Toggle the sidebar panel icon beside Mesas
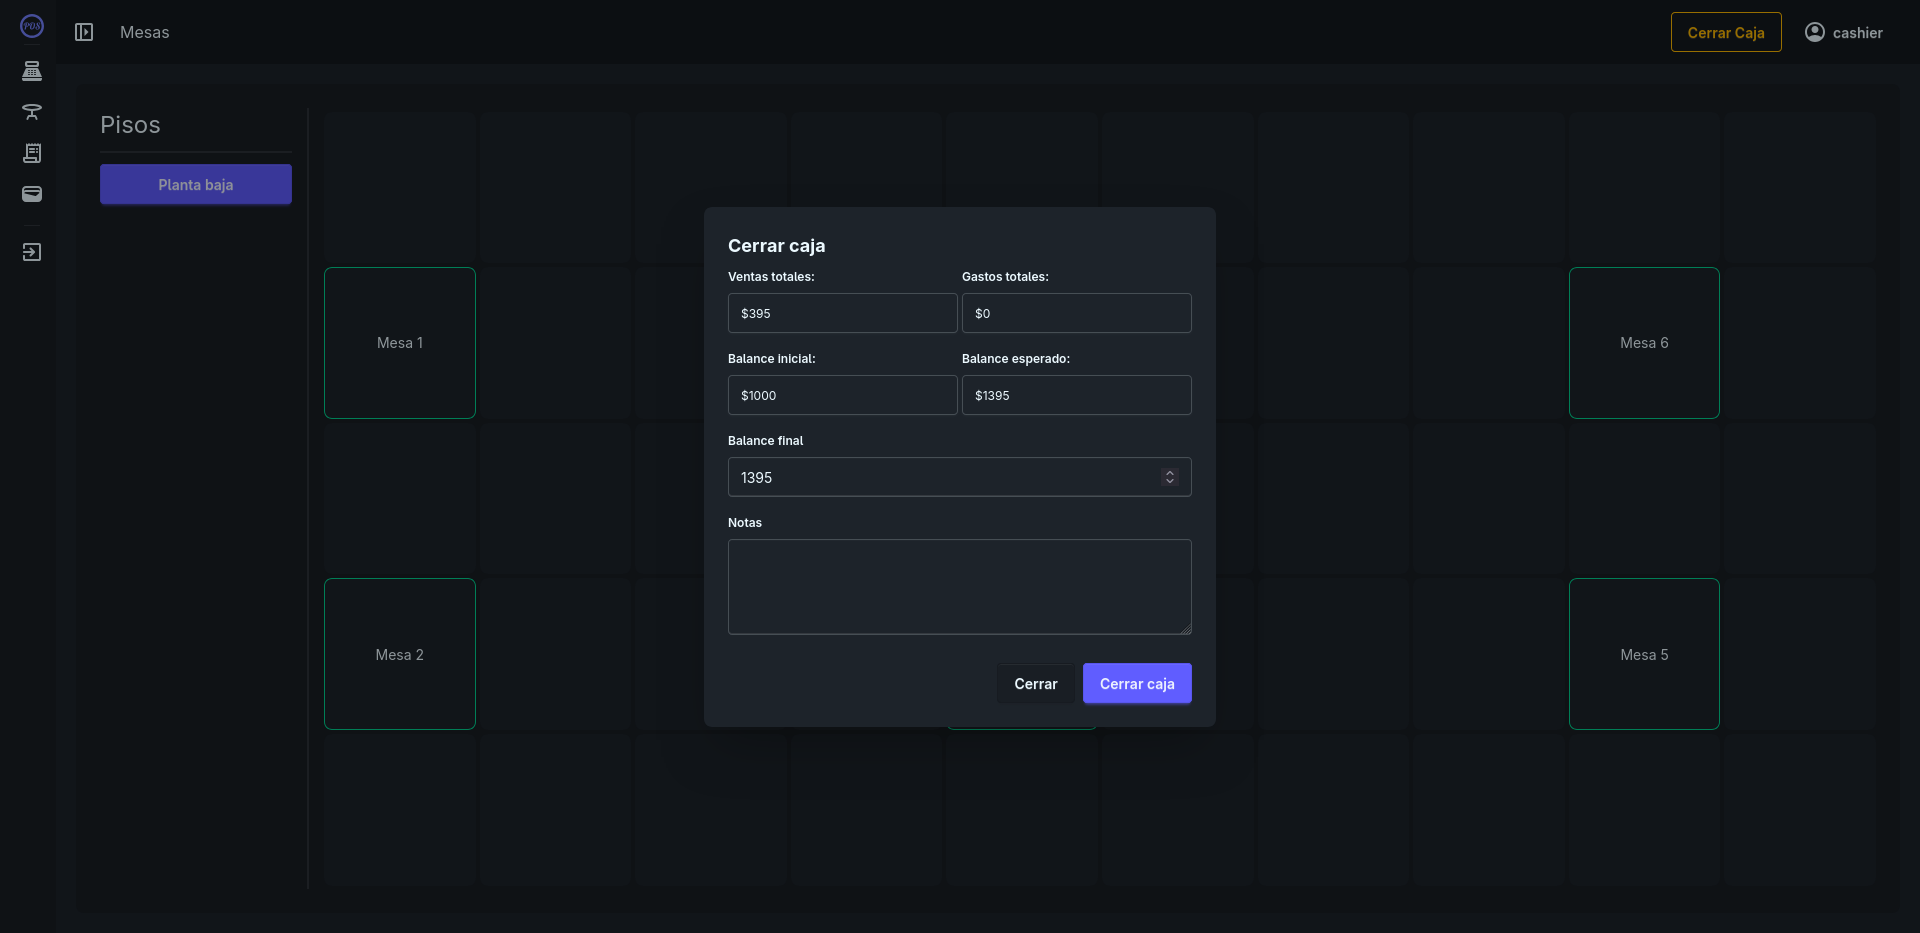Viewport: 1920px width, 933px height. (x=84, y=33)
